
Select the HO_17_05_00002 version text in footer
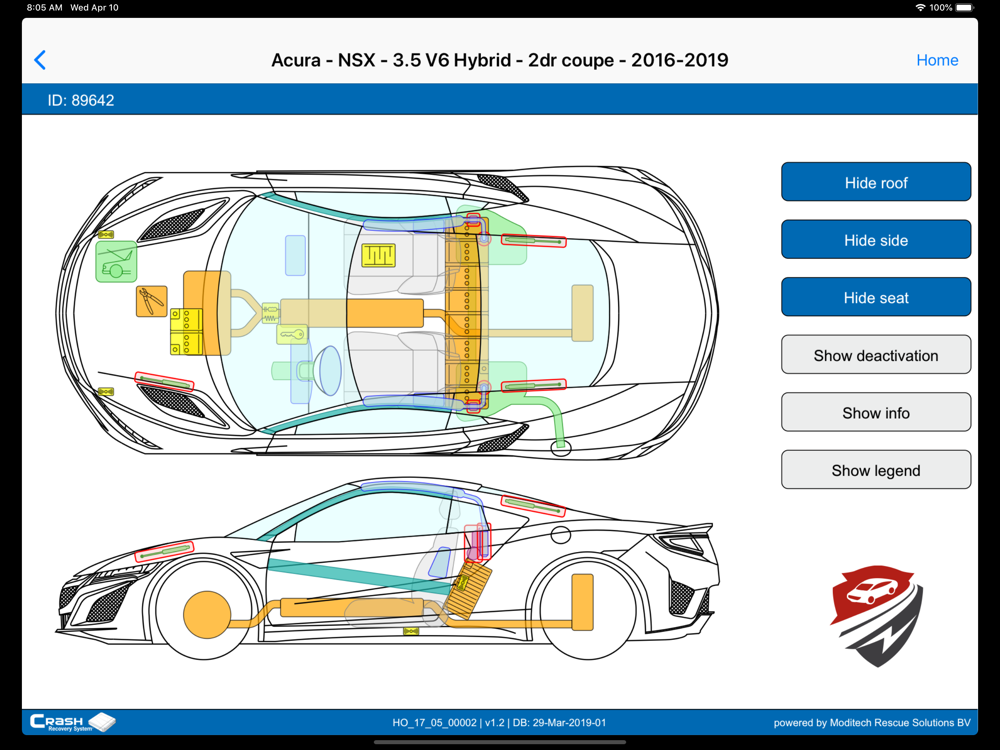point(499,723)
